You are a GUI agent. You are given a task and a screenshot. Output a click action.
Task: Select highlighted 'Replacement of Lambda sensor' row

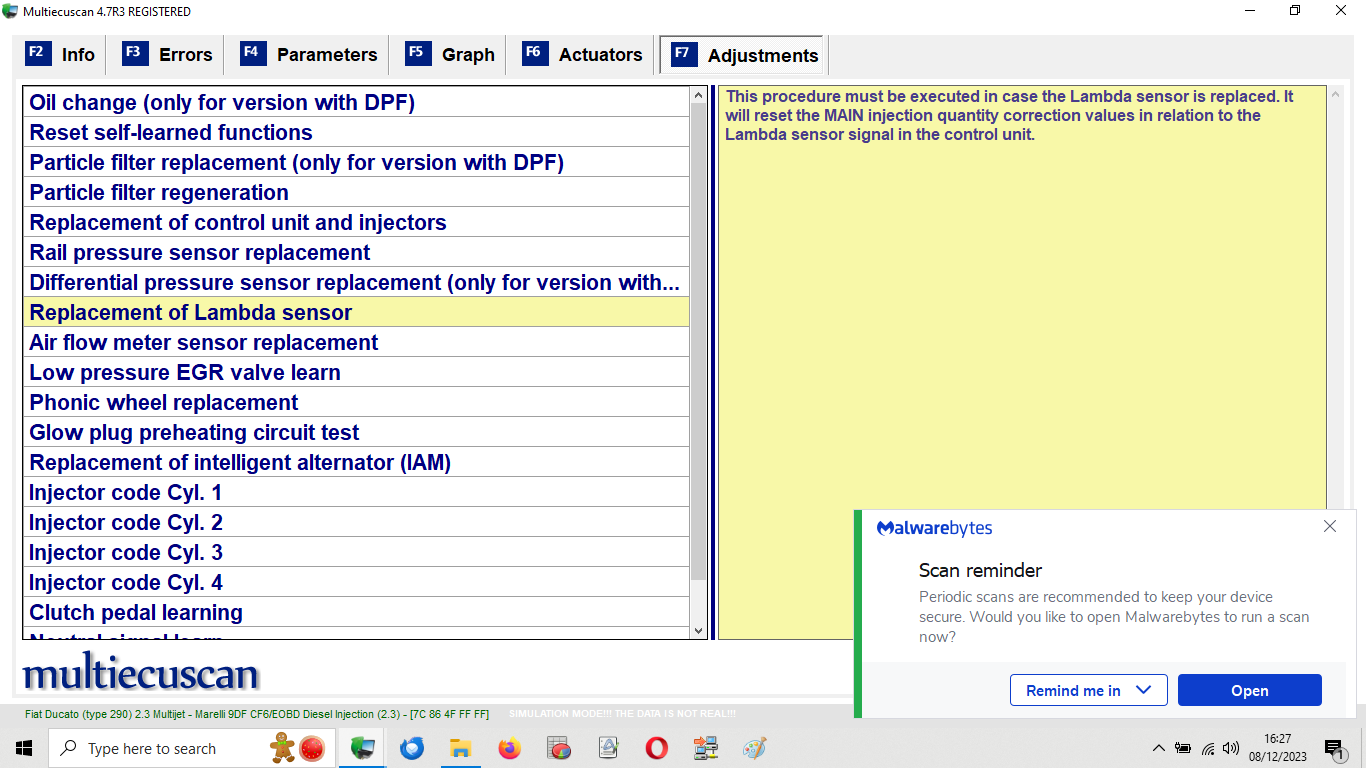356,312
